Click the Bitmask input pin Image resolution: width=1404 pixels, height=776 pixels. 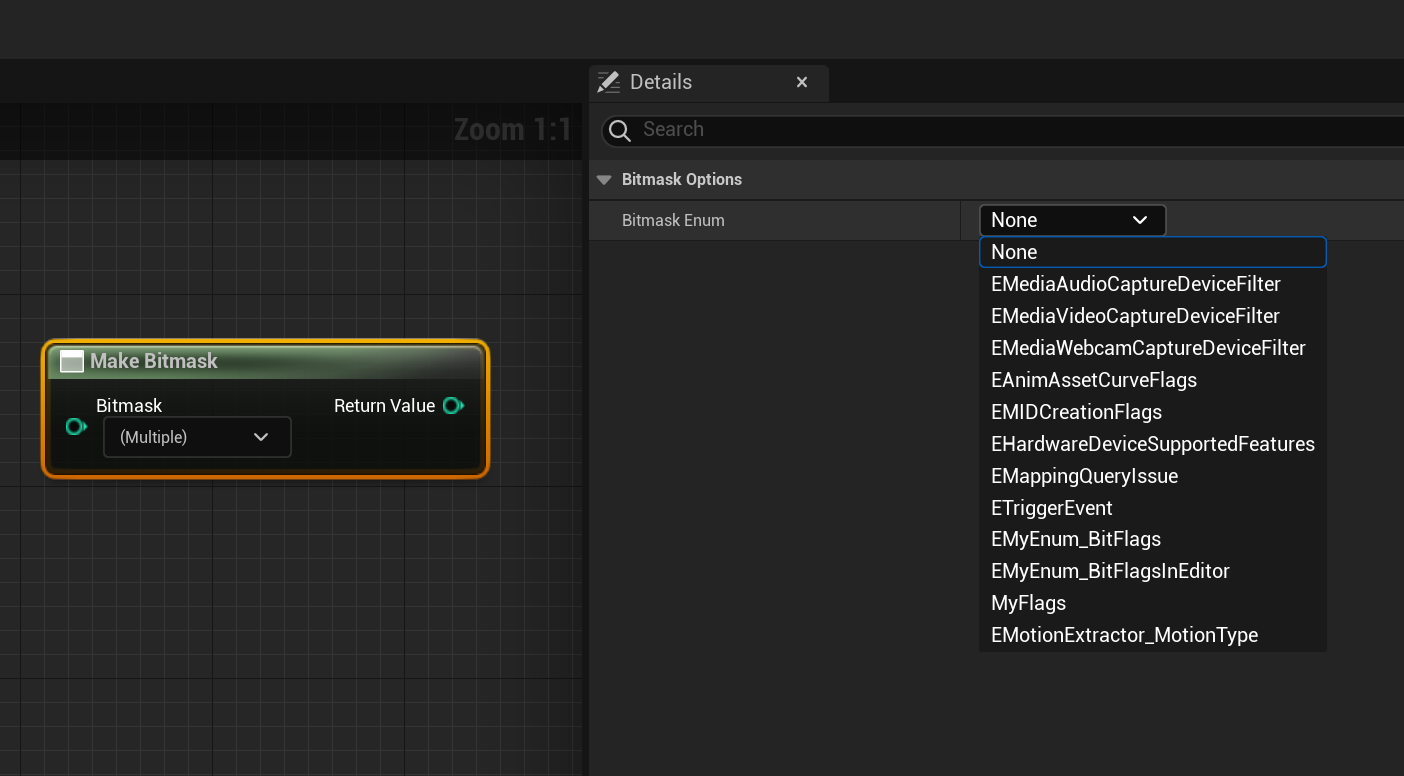pos(76,427)
